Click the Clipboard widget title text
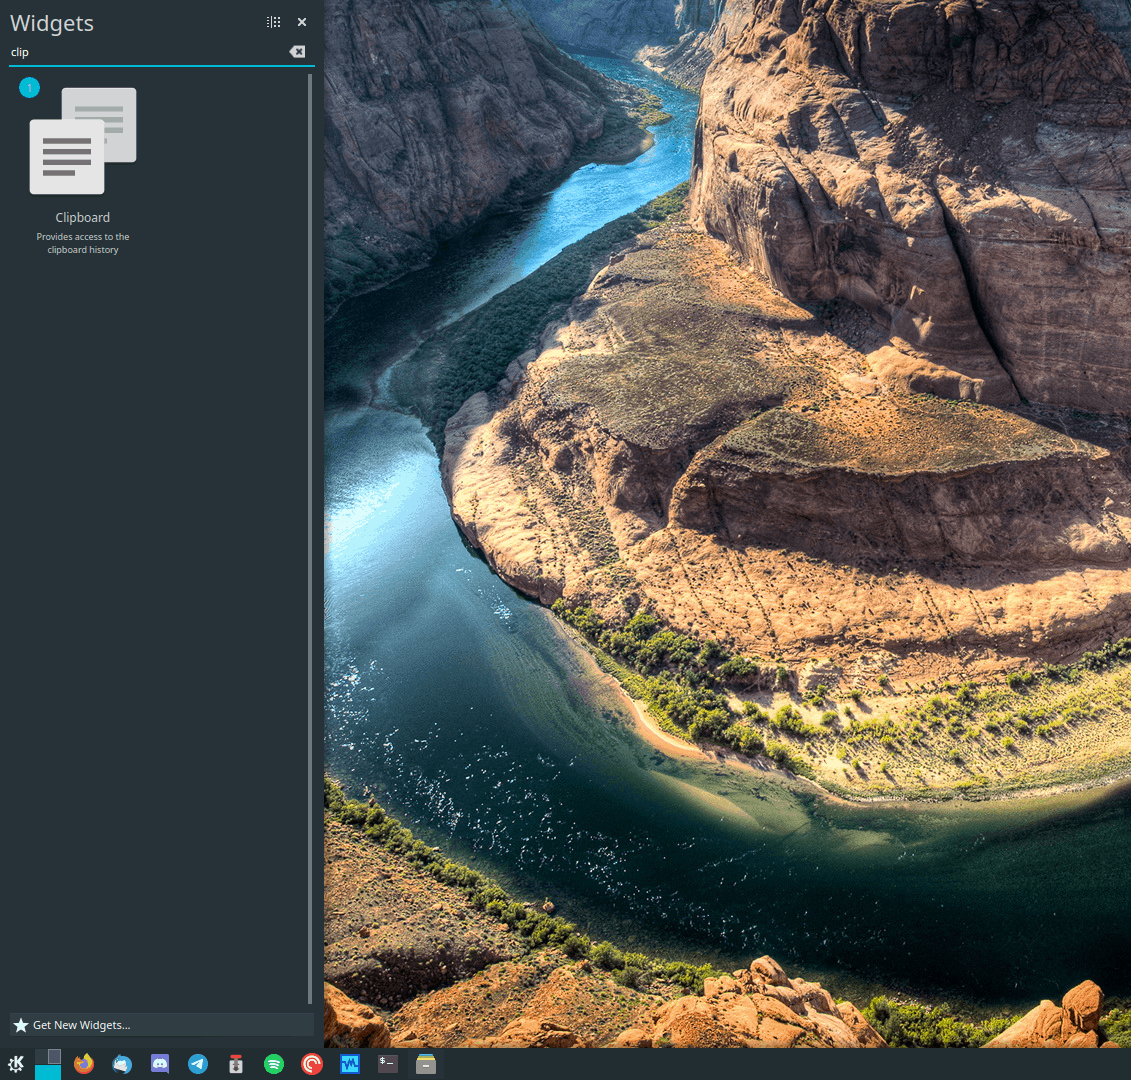The height and width of the screenshot is (1080, 1131). coord(82,217)
